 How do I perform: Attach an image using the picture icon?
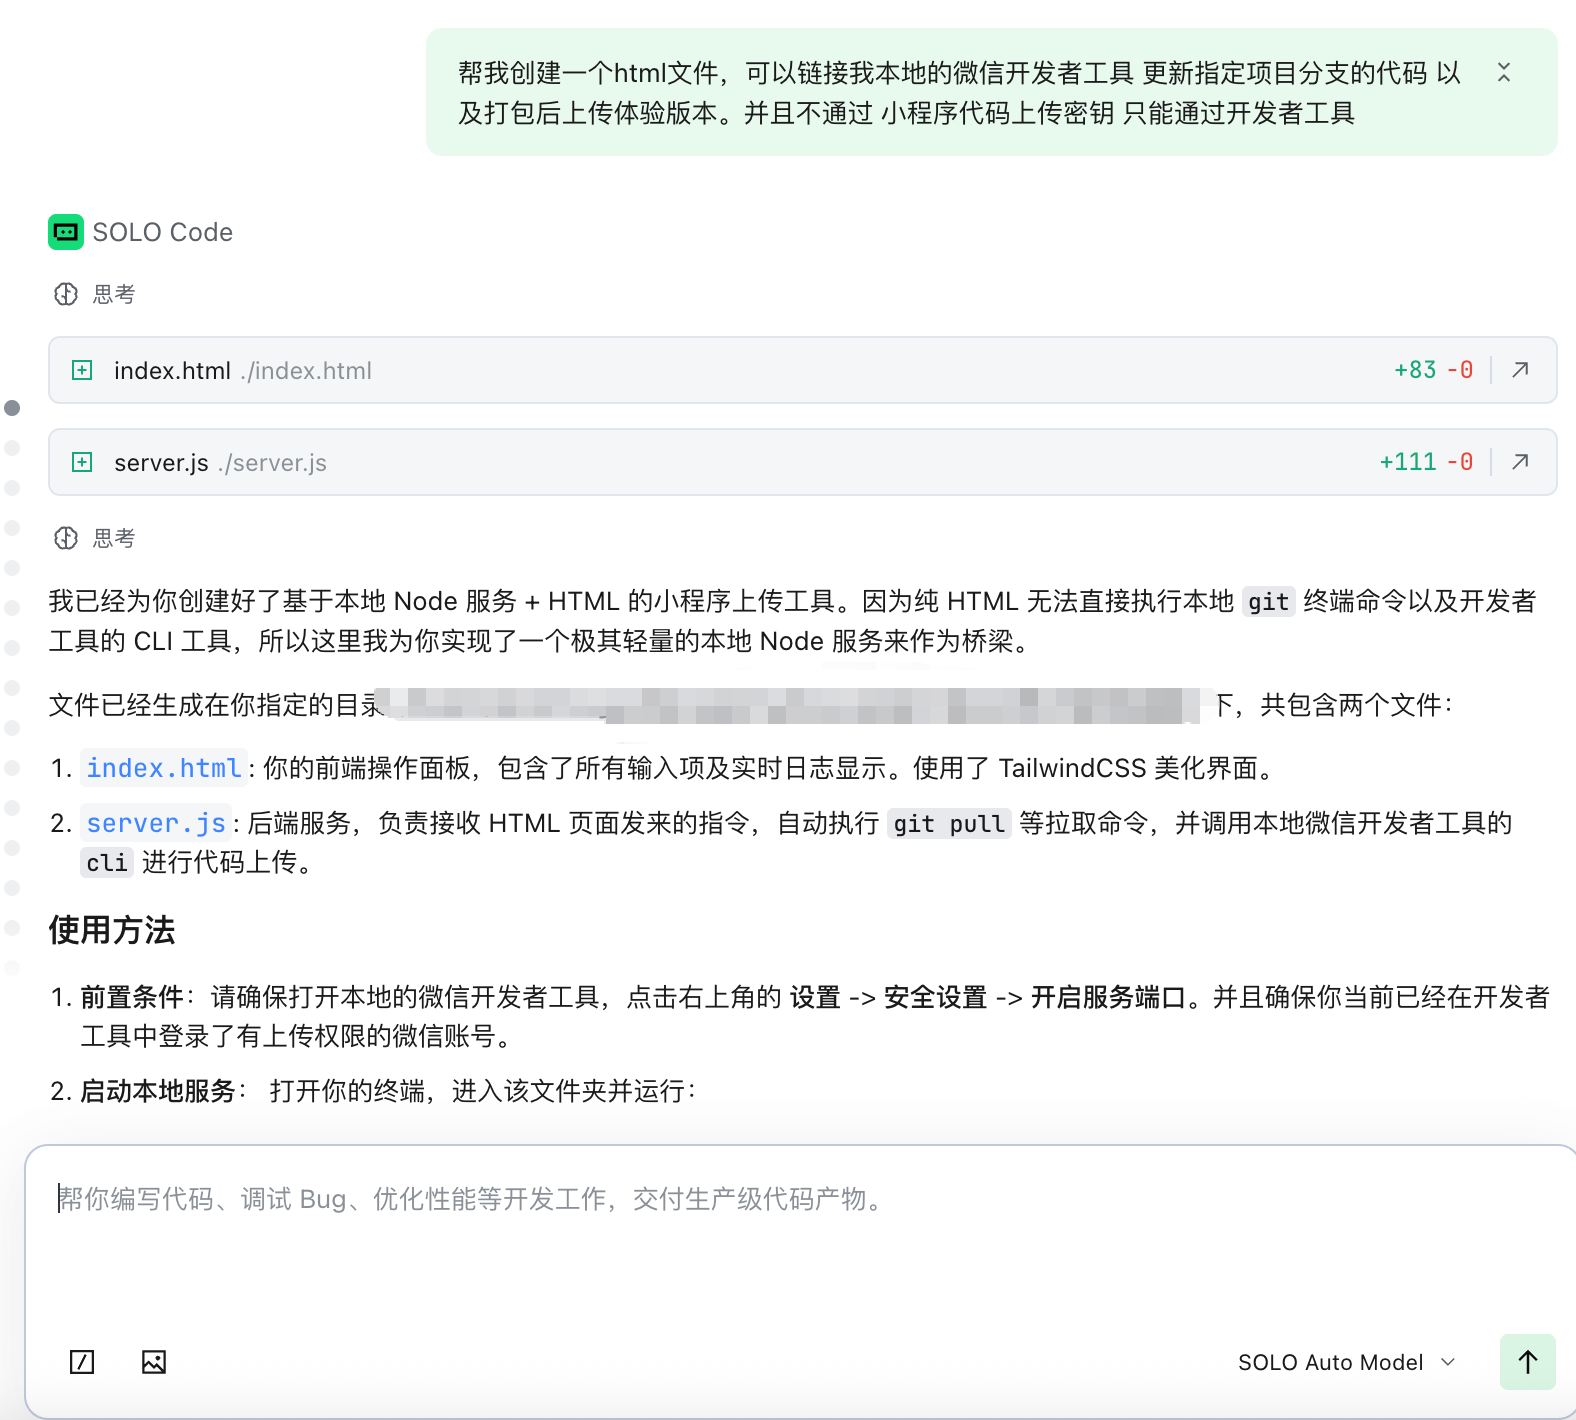(154, 1362)
